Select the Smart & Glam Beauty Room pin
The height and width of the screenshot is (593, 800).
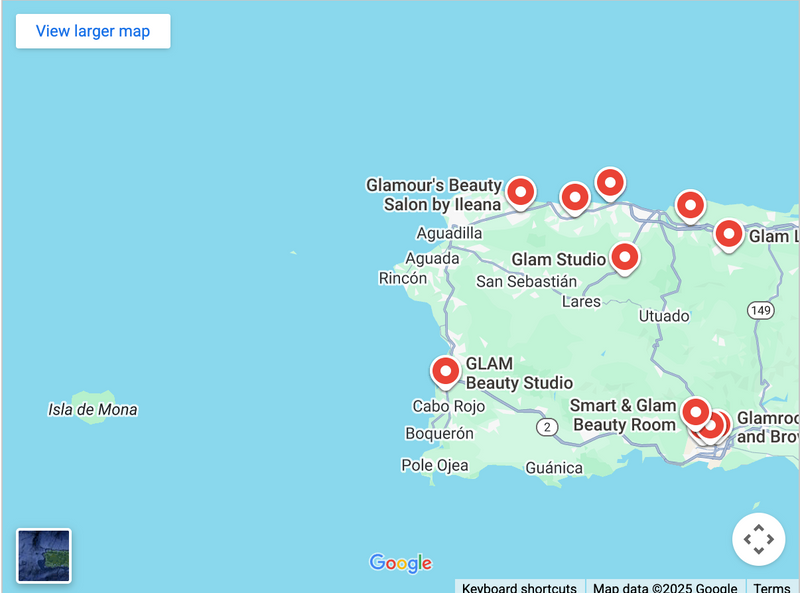click(x=695, y=412)
